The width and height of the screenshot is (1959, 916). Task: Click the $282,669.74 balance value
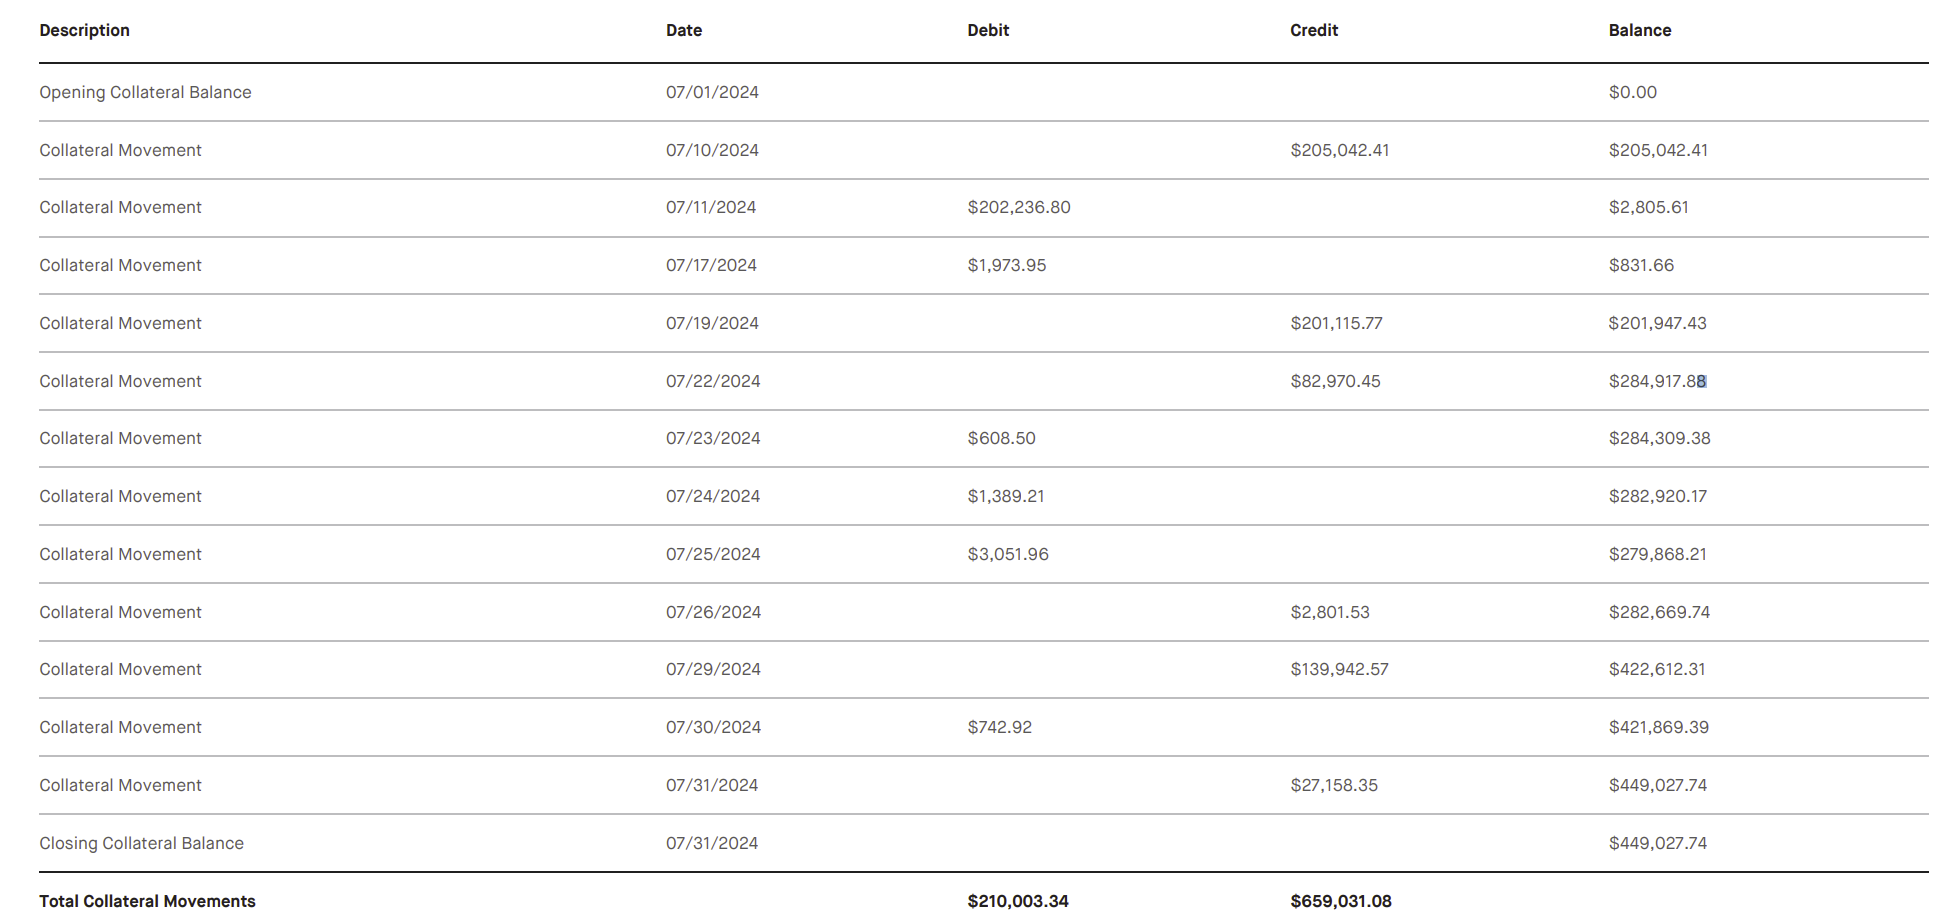(x=1660, y=612)
